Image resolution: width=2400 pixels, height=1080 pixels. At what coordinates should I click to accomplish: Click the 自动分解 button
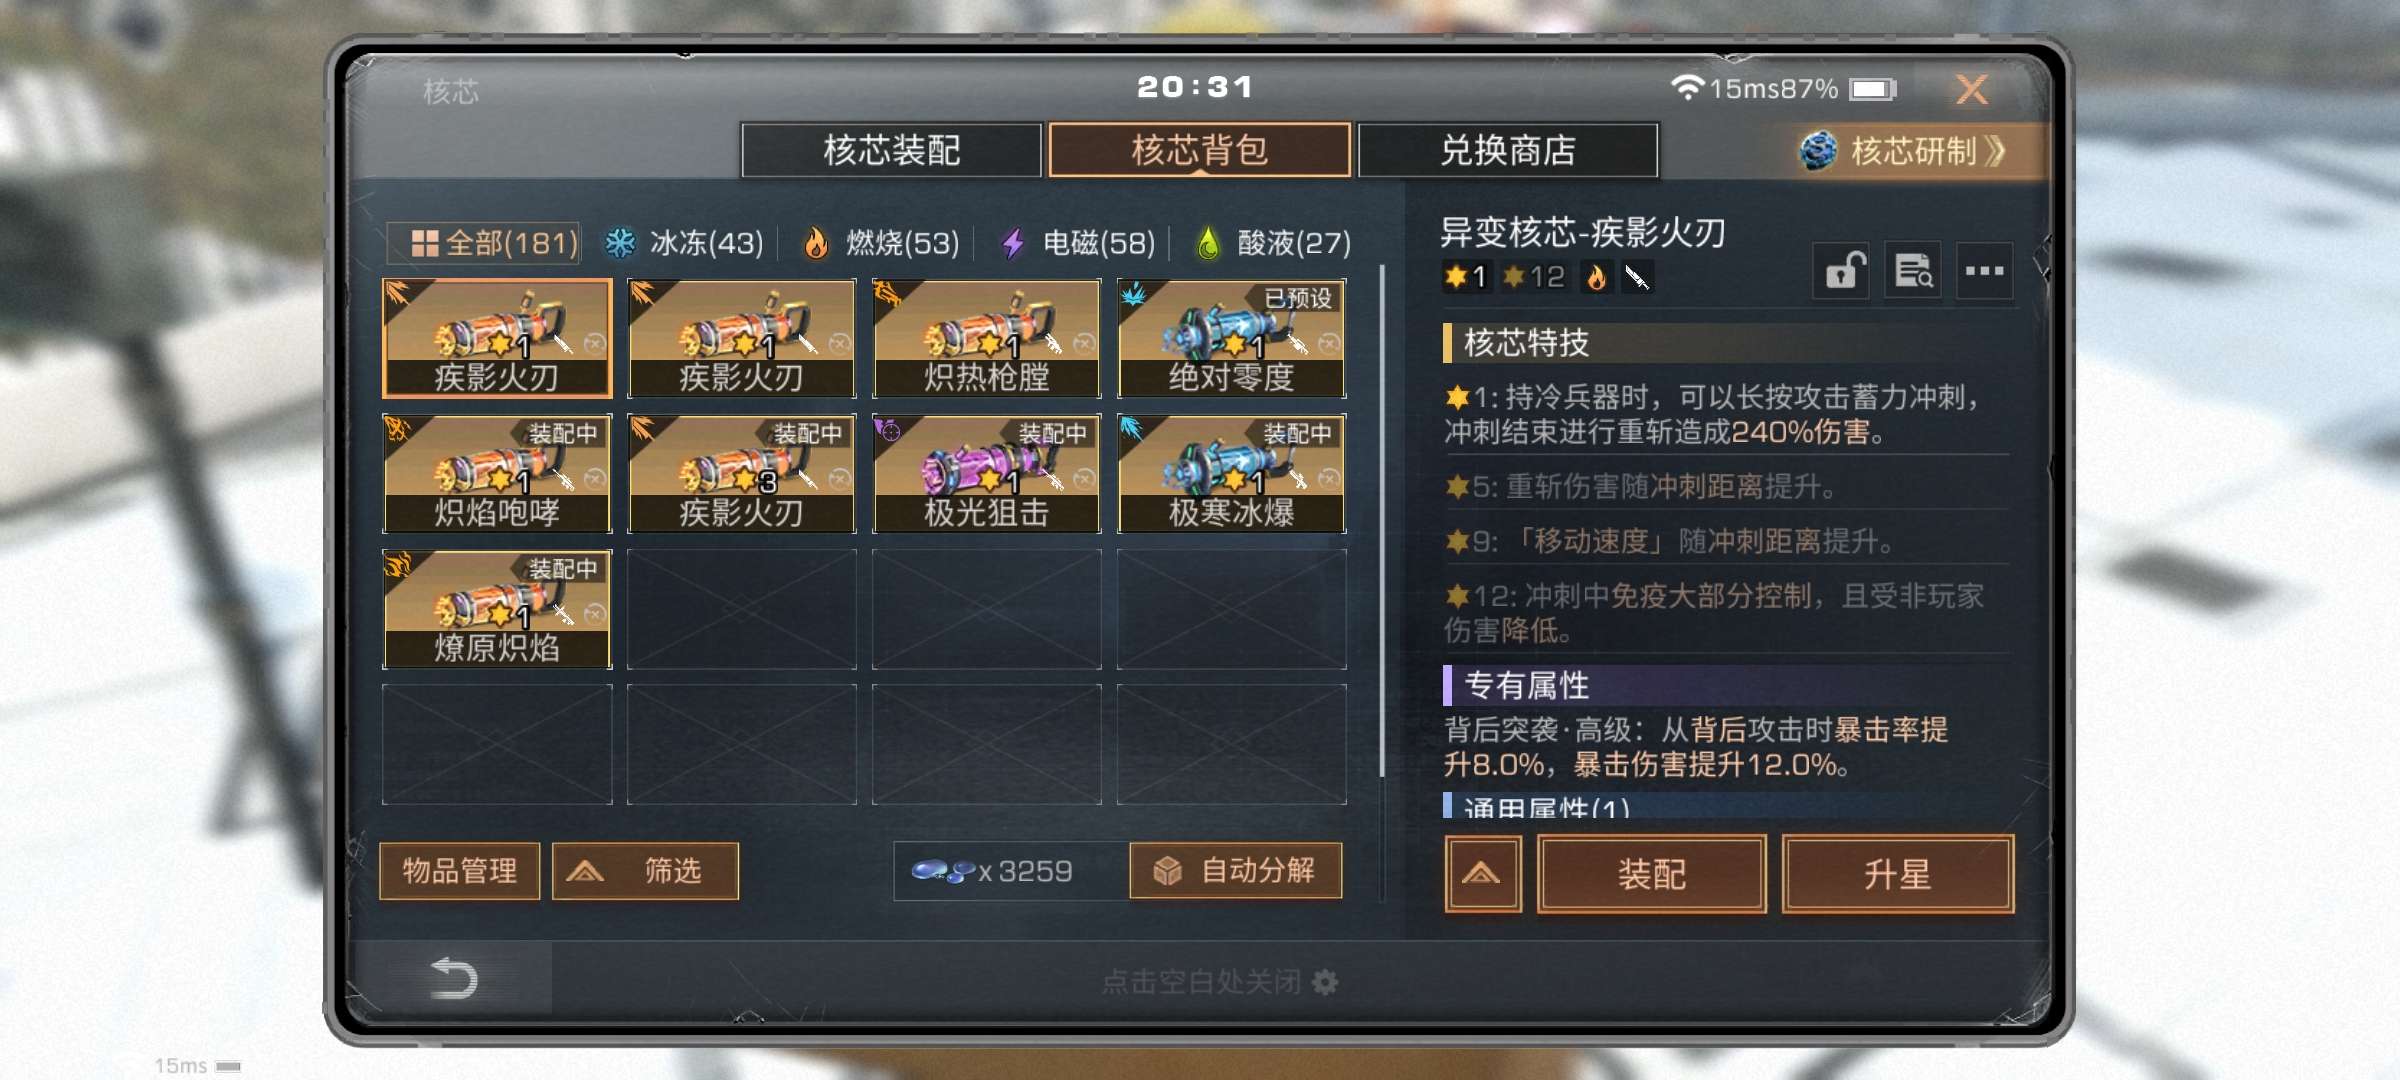pos(1236,871)
